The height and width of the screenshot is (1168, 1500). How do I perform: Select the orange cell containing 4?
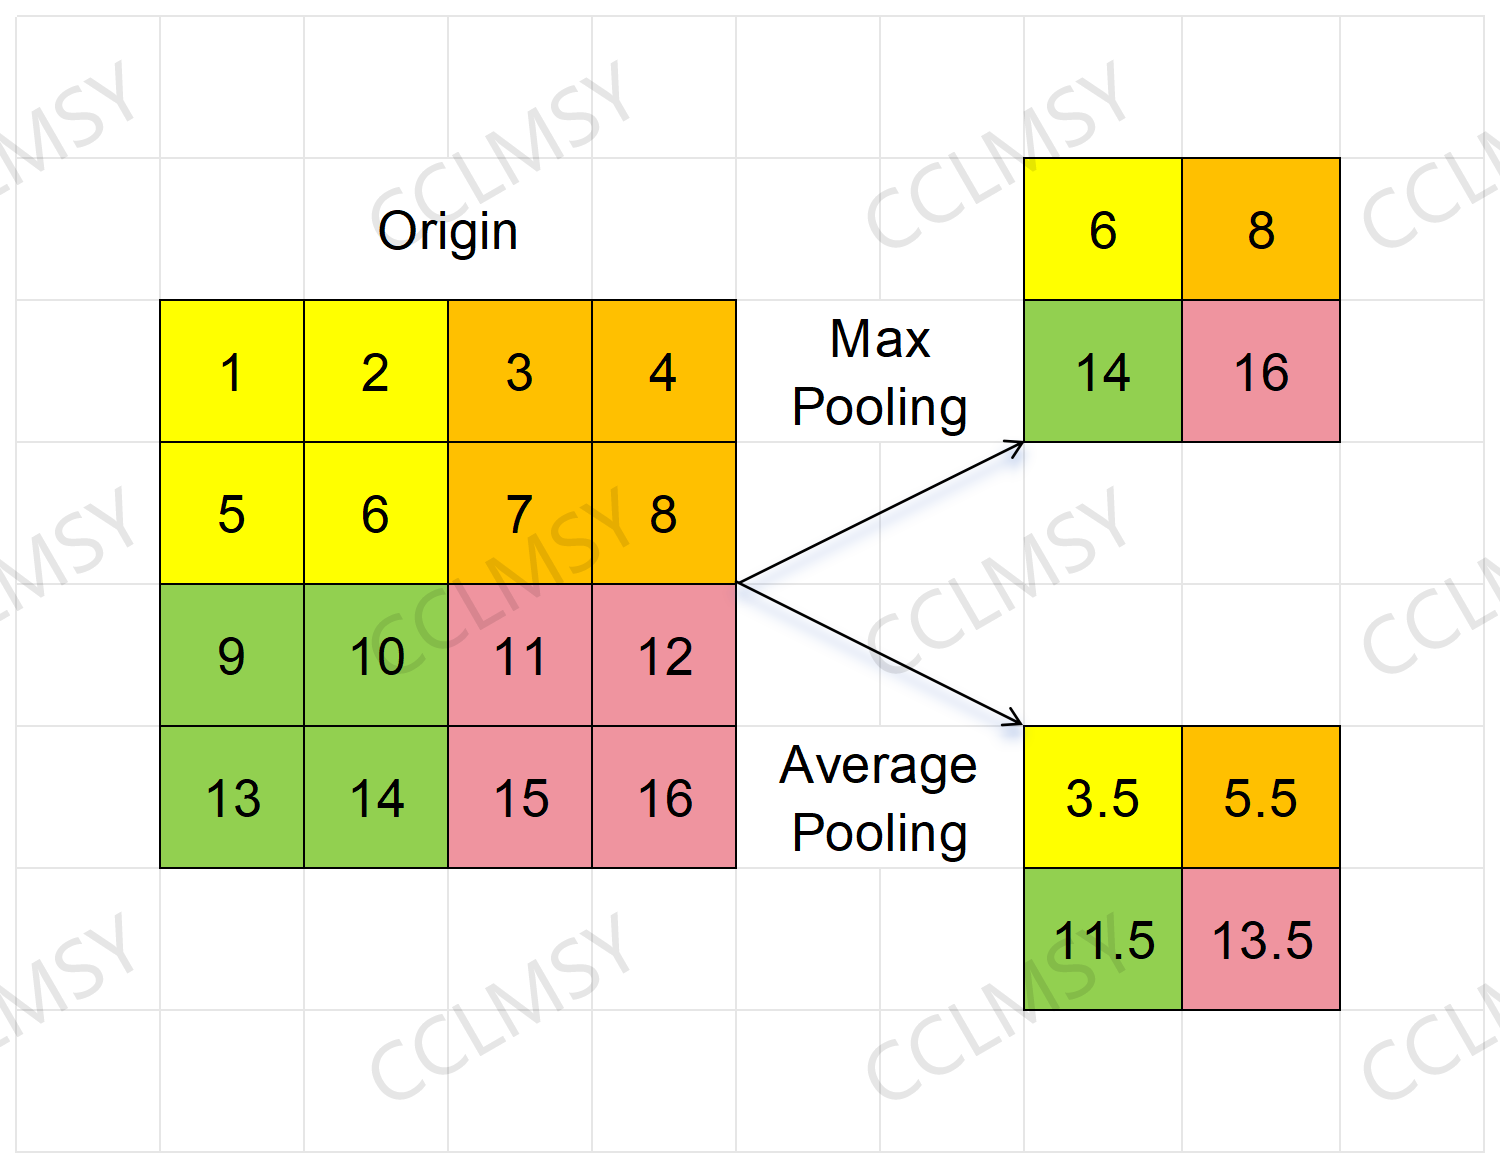[x=663, y=372]
